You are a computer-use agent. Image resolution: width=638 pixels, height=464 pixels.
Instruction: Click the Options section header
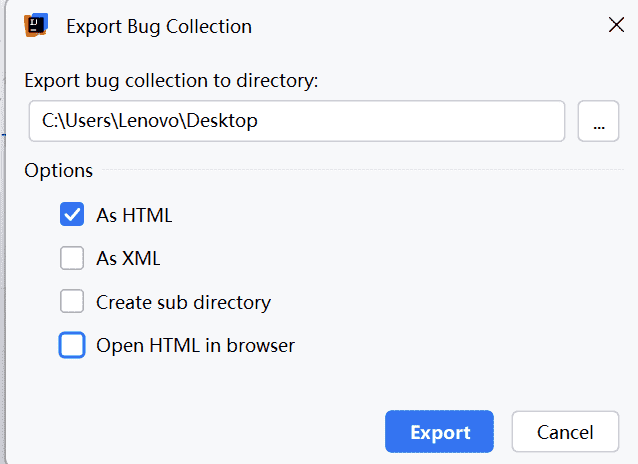(x=59, y=170)
